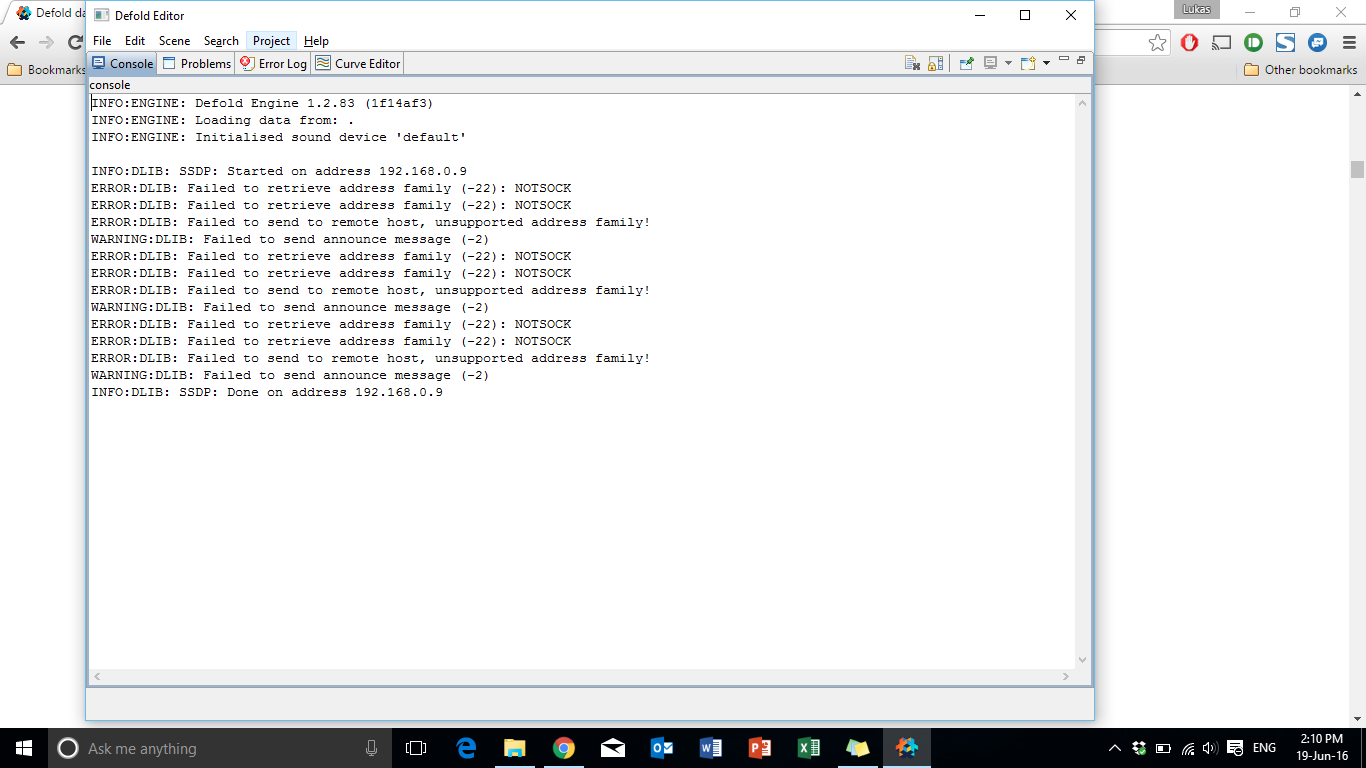Open the Edit menu
1366x768 pixels.
[135, 41]
